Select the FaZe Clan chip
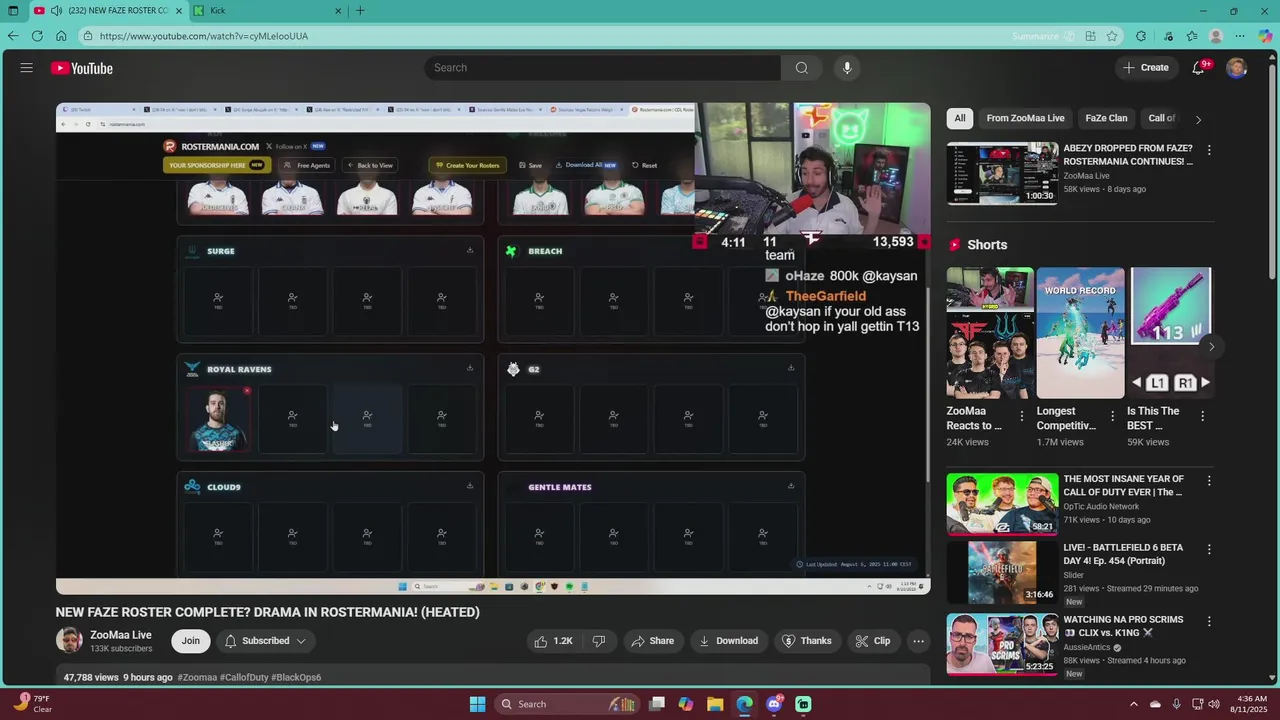Viewport: 1280px width, 720px height. point(1106,118)
